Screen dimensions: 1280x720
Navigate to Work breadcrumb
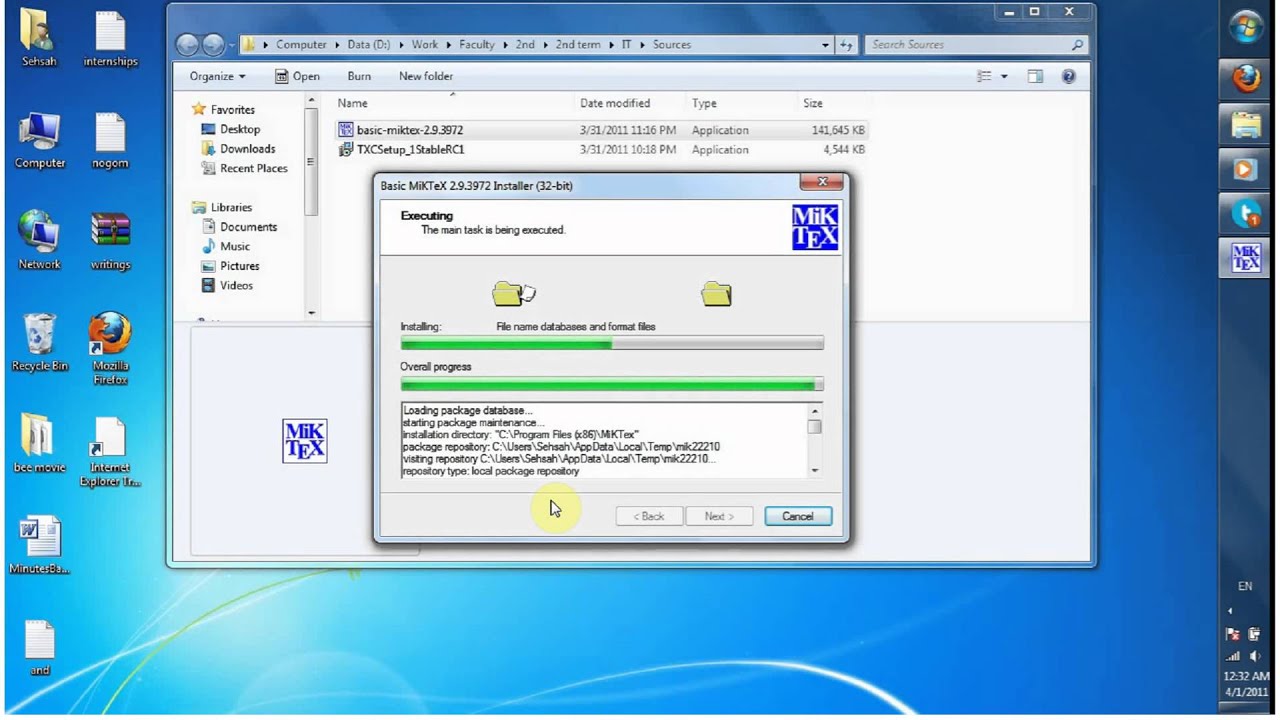[425, 45]
